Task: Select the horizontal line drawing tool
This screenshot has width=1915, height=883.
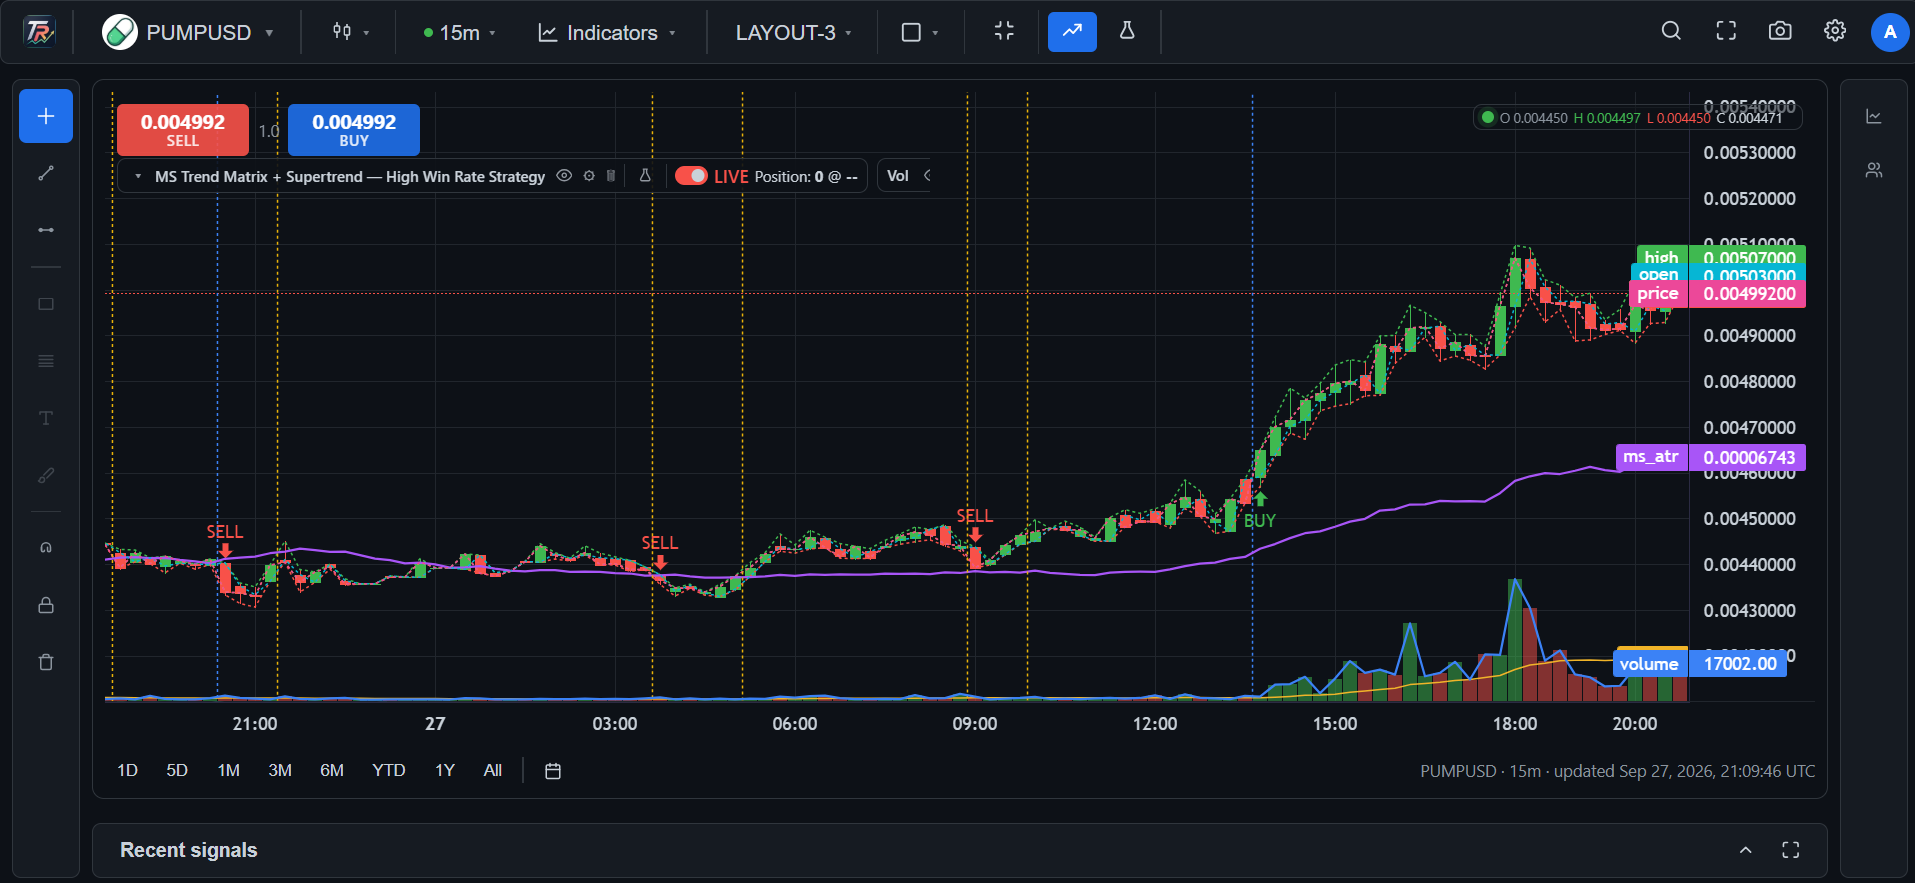Action: tap(46, 230)
